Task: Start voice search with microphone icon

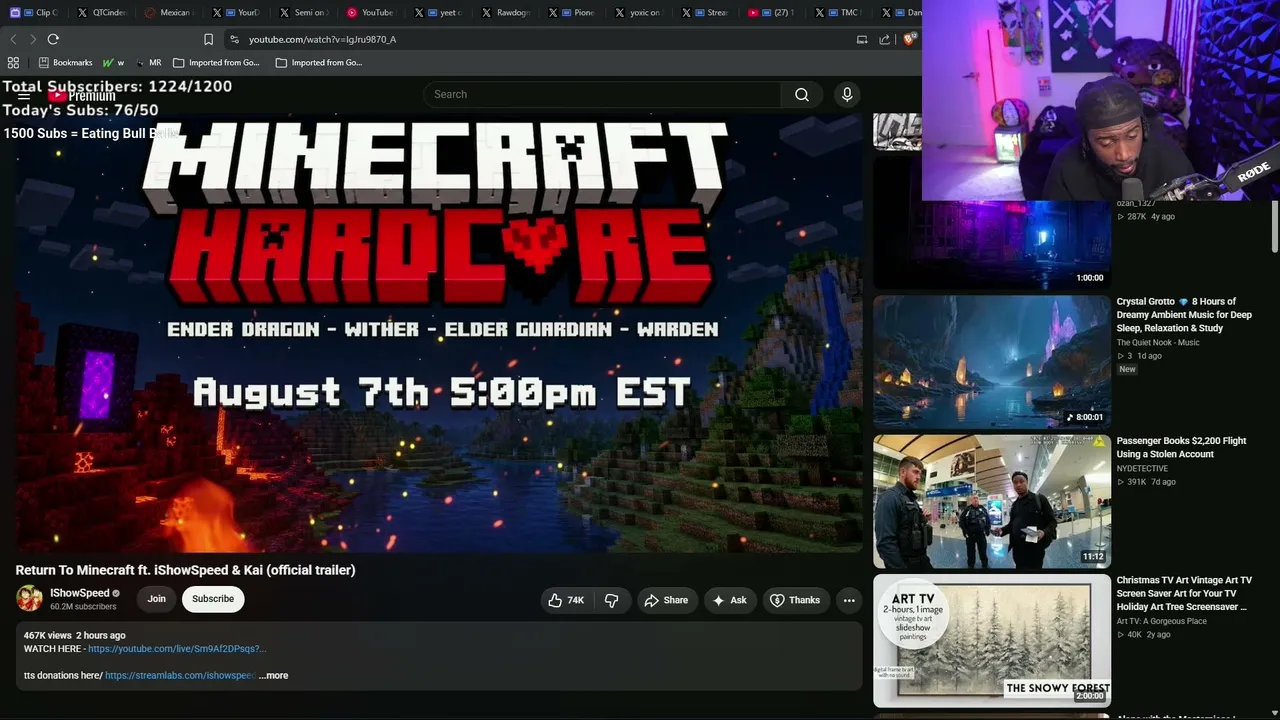Action: tap(847, 94)
